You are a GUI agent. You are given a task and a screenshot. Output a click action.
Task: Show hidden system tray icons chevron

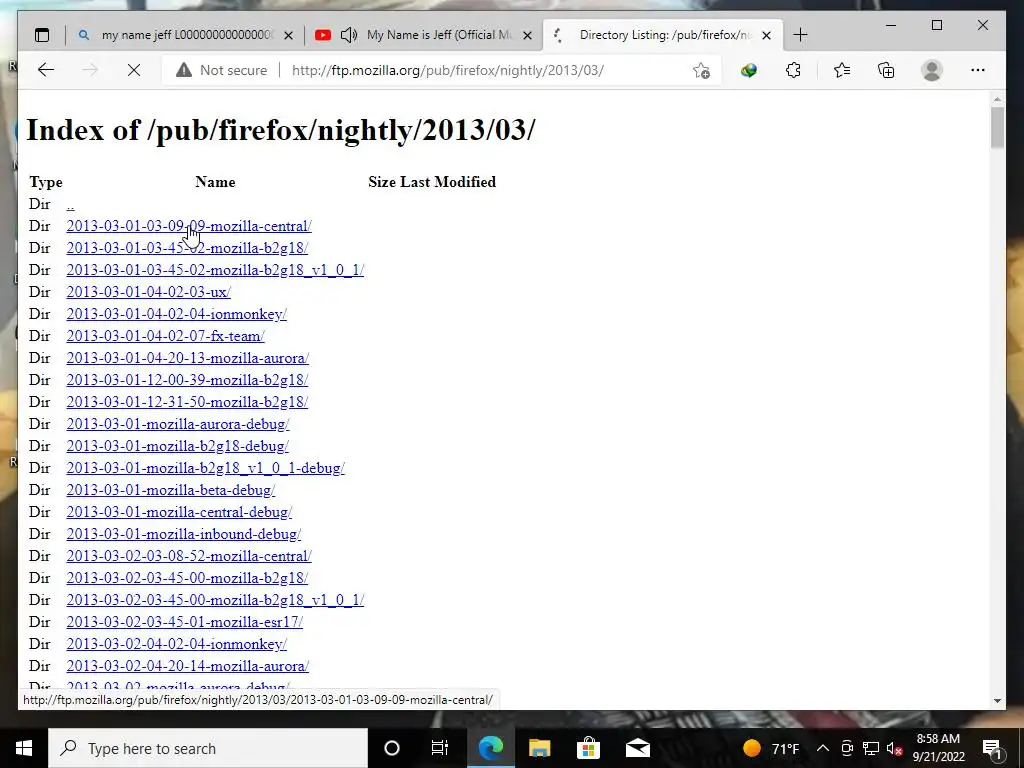[823, 748]
